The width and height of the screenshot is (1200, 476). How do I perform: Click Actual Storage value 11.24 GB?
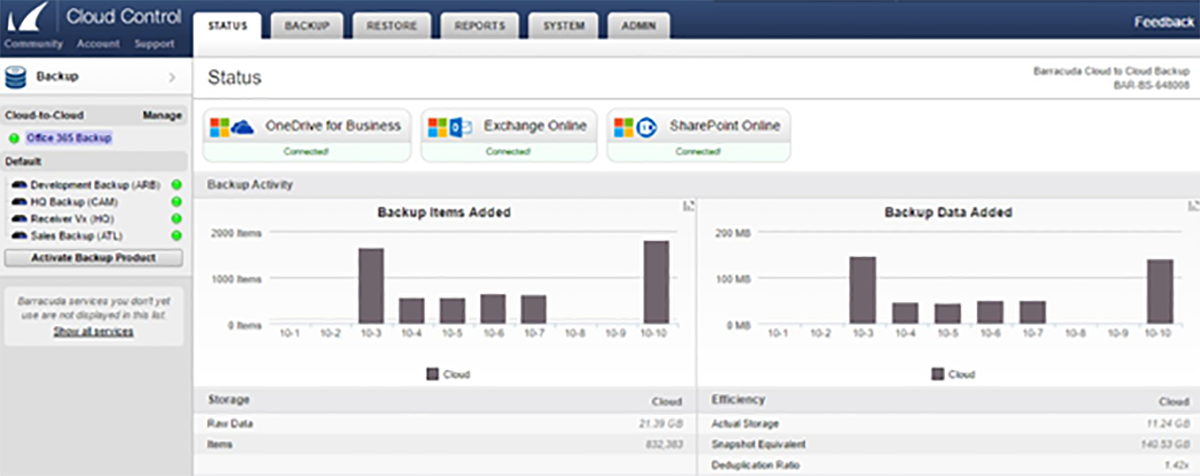pos(1166,424)
